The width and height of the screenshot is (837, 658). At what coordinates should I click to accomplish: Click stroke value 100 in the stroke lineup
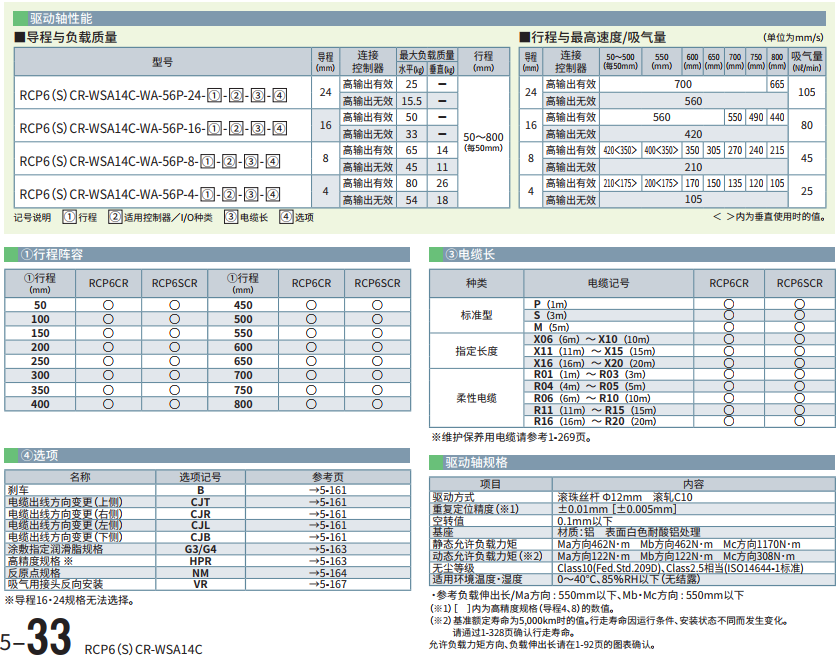tap(40, 319)
